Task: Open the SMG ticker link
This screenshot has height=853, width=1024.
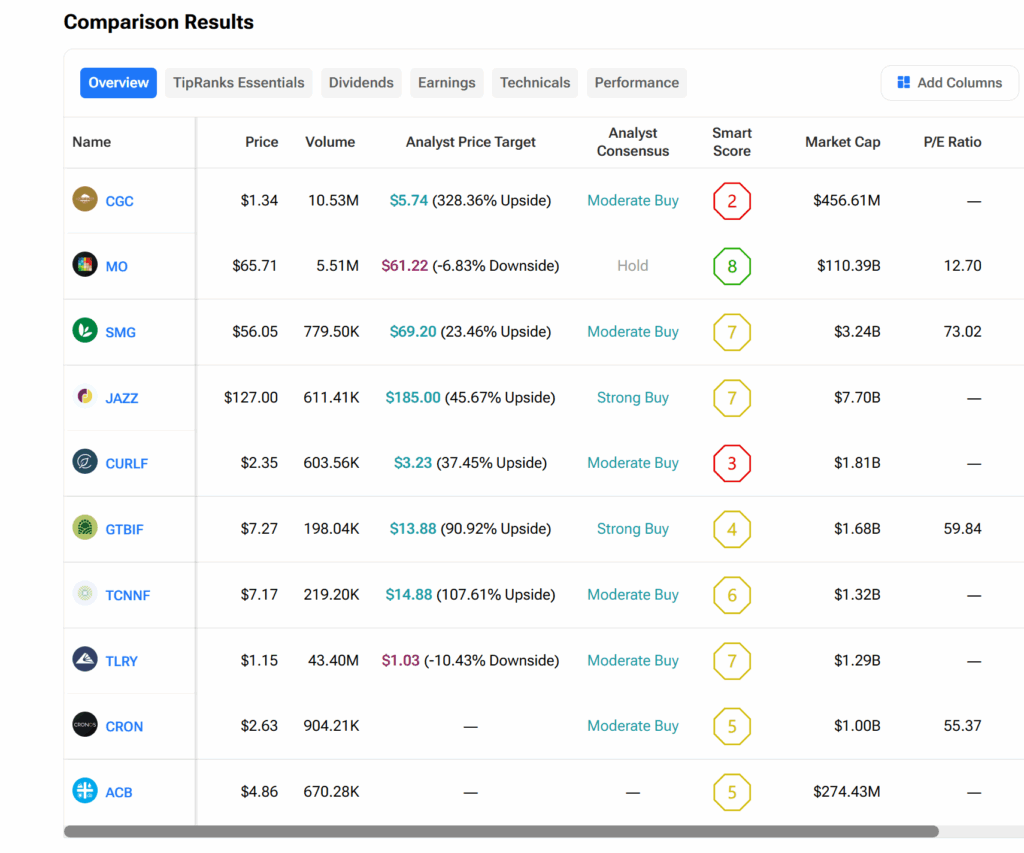Action: tap(121, 332)
